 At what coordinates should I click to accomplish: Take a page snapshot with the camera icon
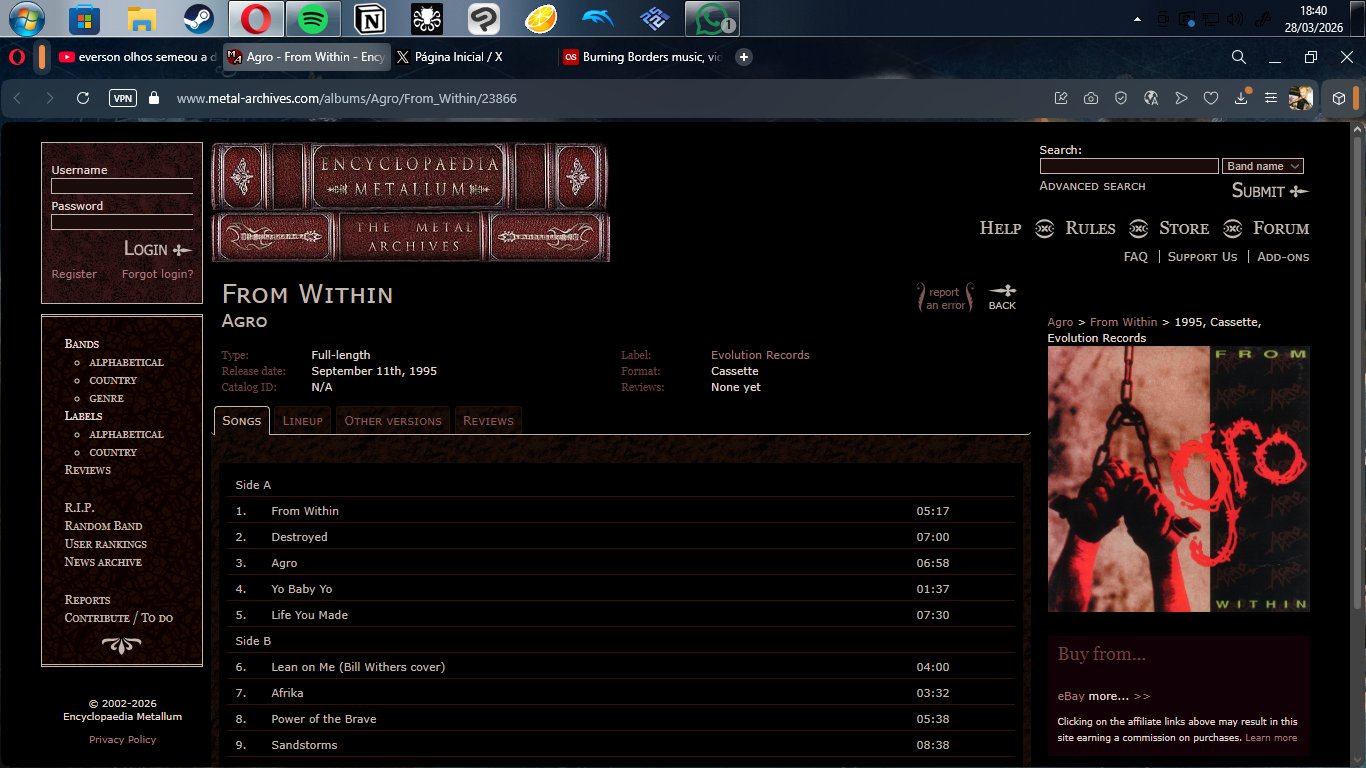coord(1091,98)
